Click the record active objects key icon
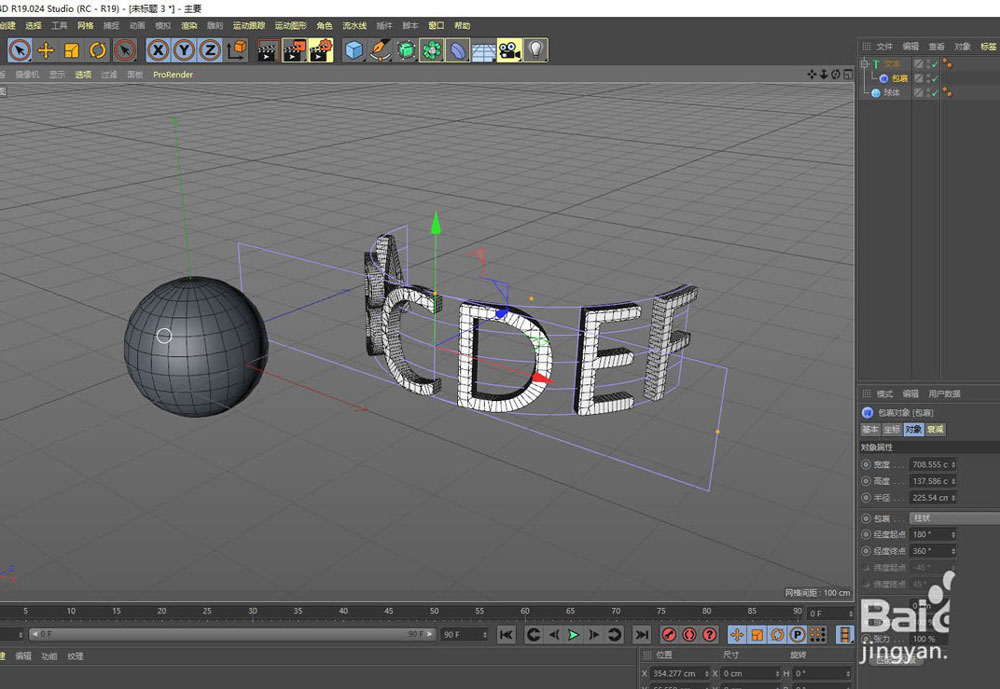The width and height of the screenshot is (1000, 689). (x=668, y=634)
